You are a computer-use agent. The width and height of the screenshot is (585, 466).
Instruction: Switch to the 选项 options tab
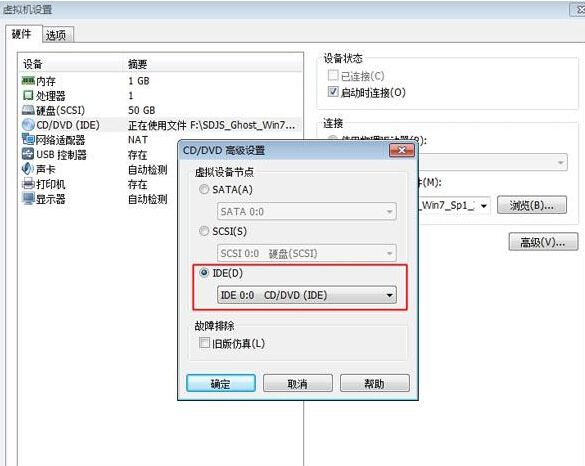[56, 35]
